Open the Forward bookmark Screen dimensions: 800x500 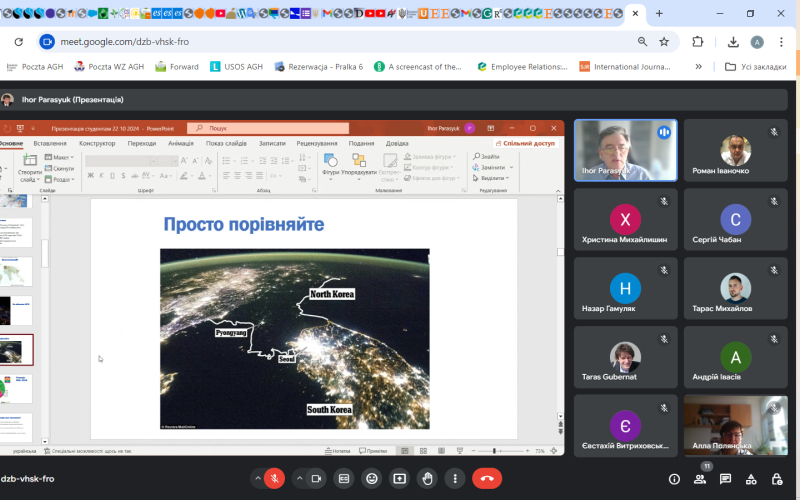coord(177,67)
